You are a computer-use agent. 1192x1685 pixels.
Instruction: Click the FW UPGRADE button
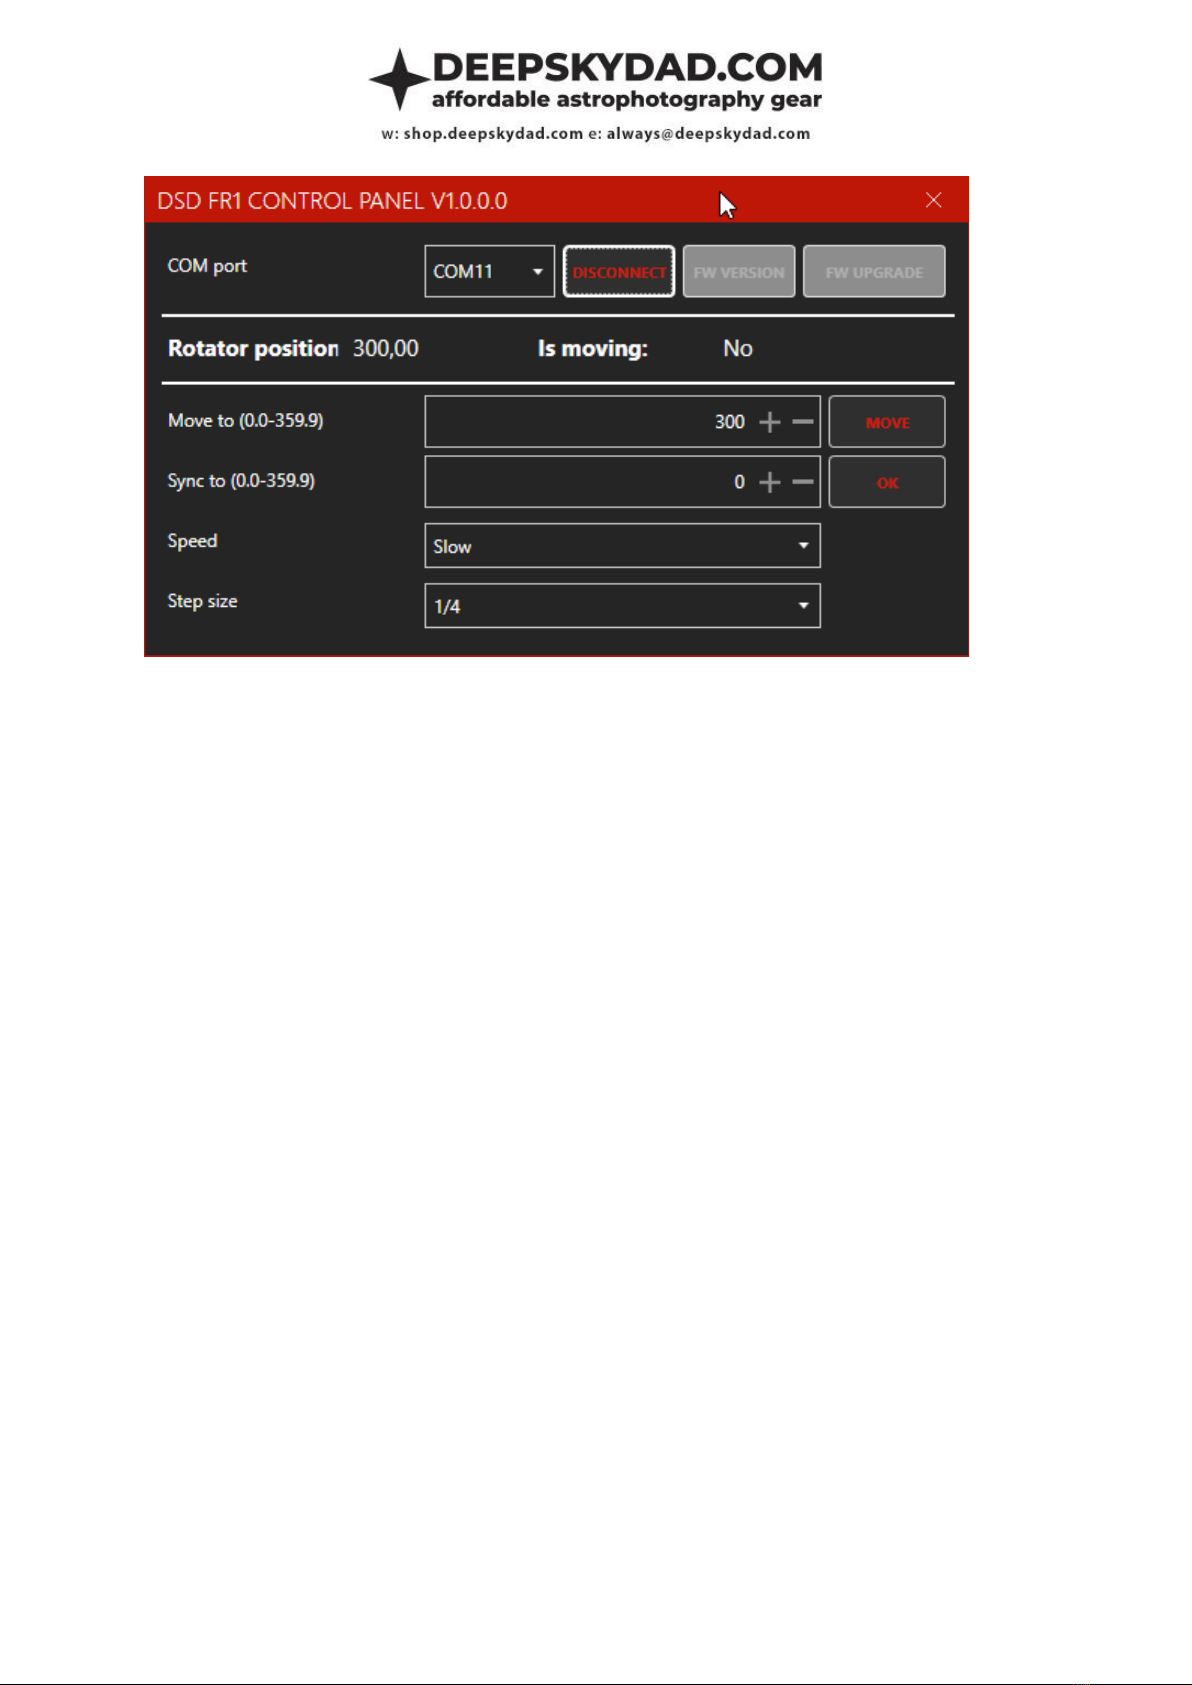click(x=874, y=272)
